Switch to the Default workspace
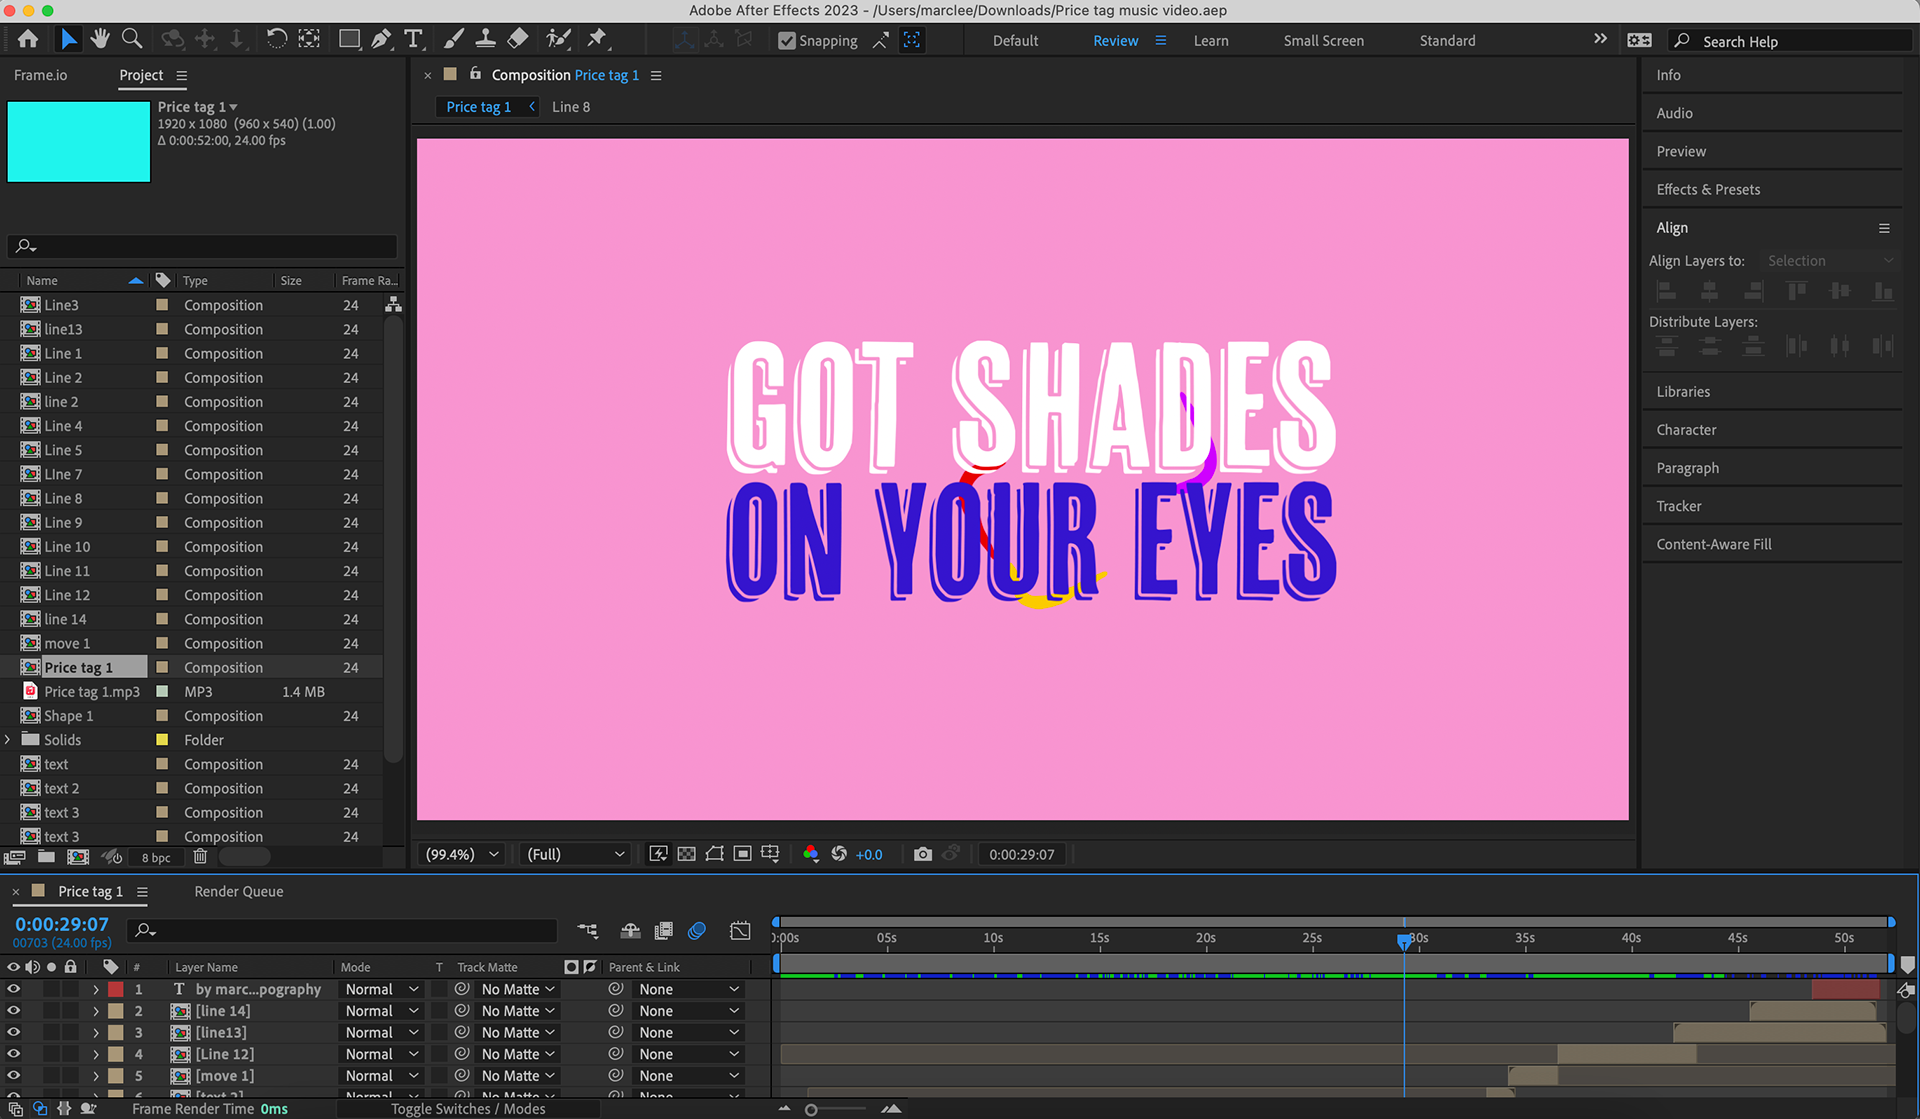This screenshot has height=1119, width=1920. [1015, 41]
